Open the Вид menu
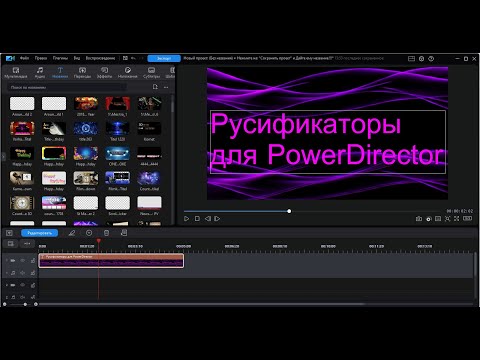 click(x=77, y=58)
